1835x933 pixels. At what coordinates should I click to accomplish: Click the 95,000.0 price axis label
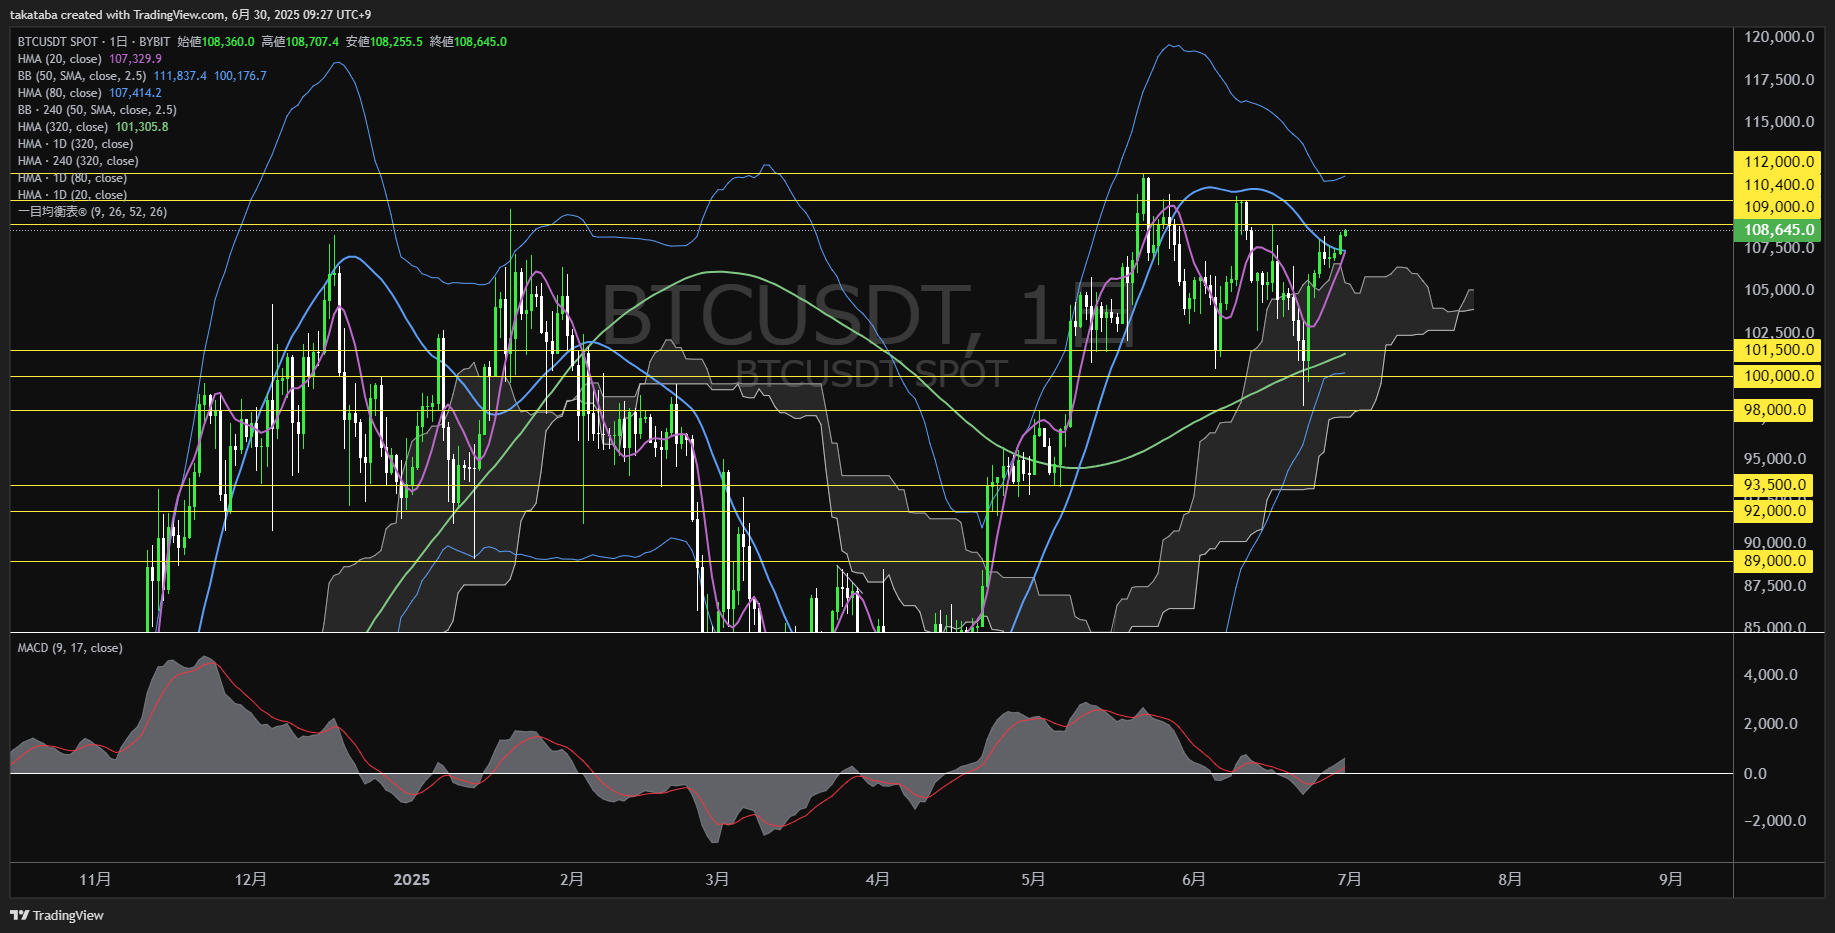1775,459
